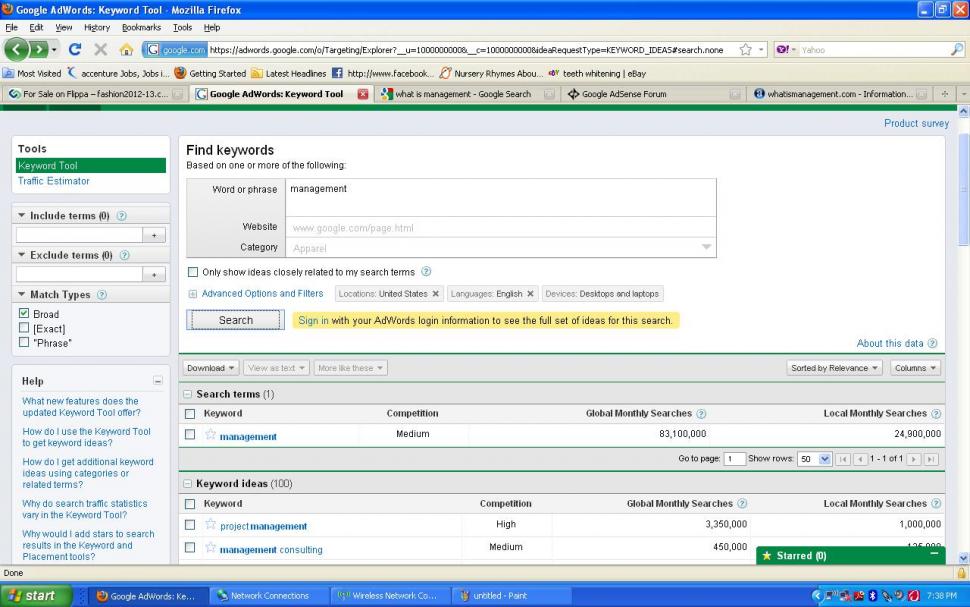Select Keyword Tool in Tools panel
The height and width of the screenshot is (607, 970).
click(x=91, y=166)
